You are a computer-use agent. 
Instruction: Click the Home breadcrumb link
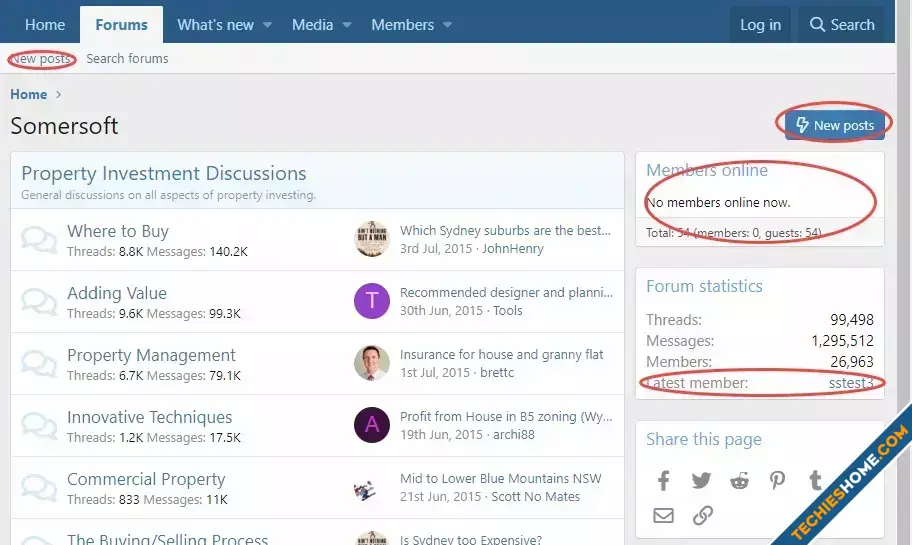pos(28,94)
